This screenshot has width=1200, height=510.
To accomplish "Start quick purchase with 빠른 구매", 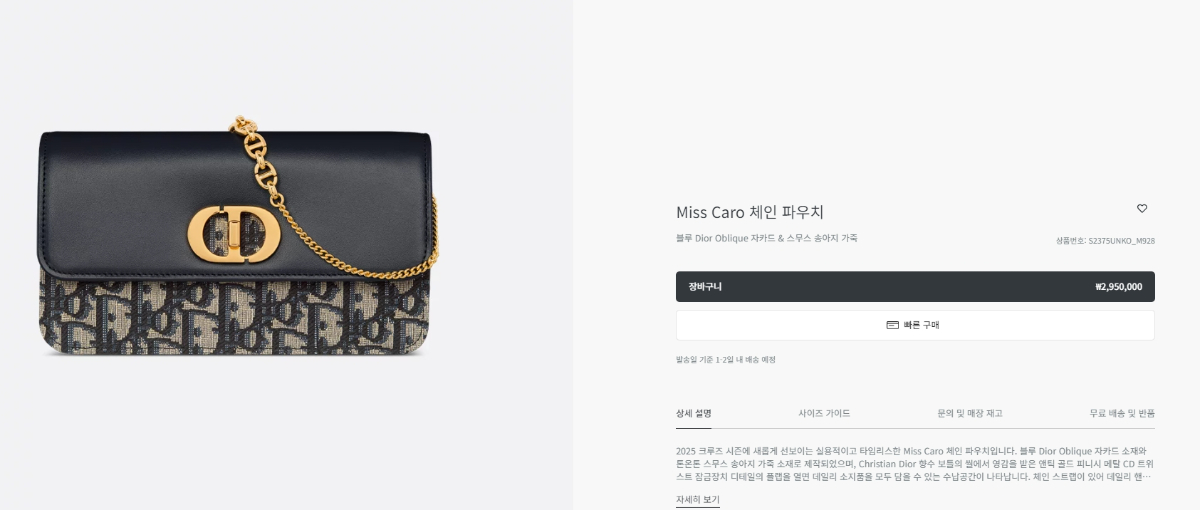I will point(915,325).
